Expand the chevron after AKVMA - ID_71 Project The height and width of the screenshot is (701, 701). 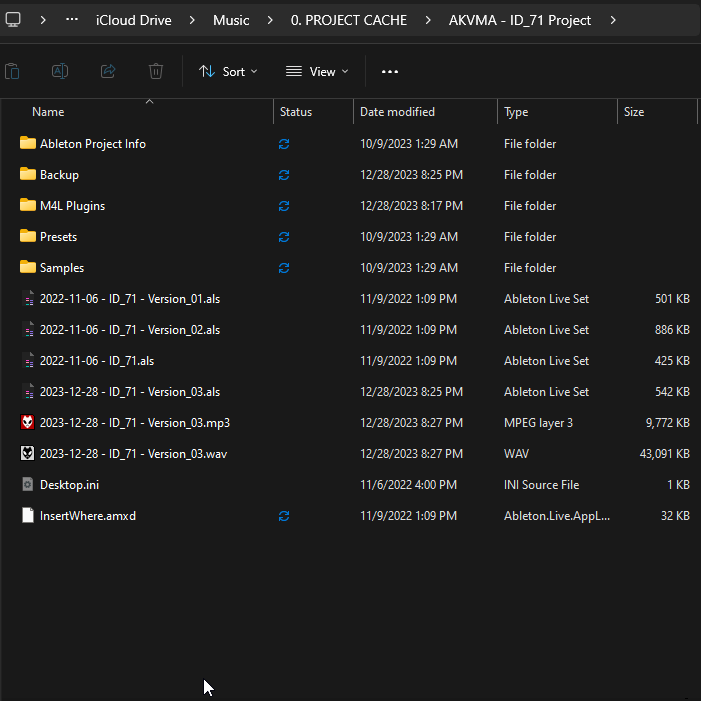(x=613, y=20)
